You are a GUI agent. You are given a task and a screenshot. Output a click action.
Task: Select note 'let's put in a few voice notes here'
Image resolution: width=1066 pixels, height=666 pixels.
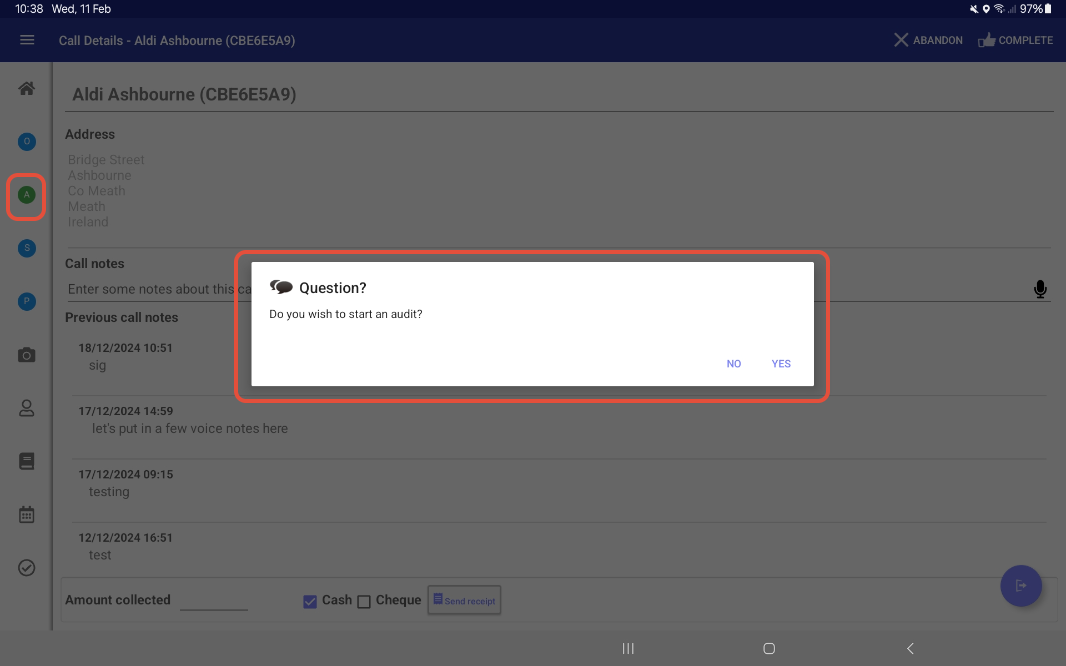(x=559, y=420)
